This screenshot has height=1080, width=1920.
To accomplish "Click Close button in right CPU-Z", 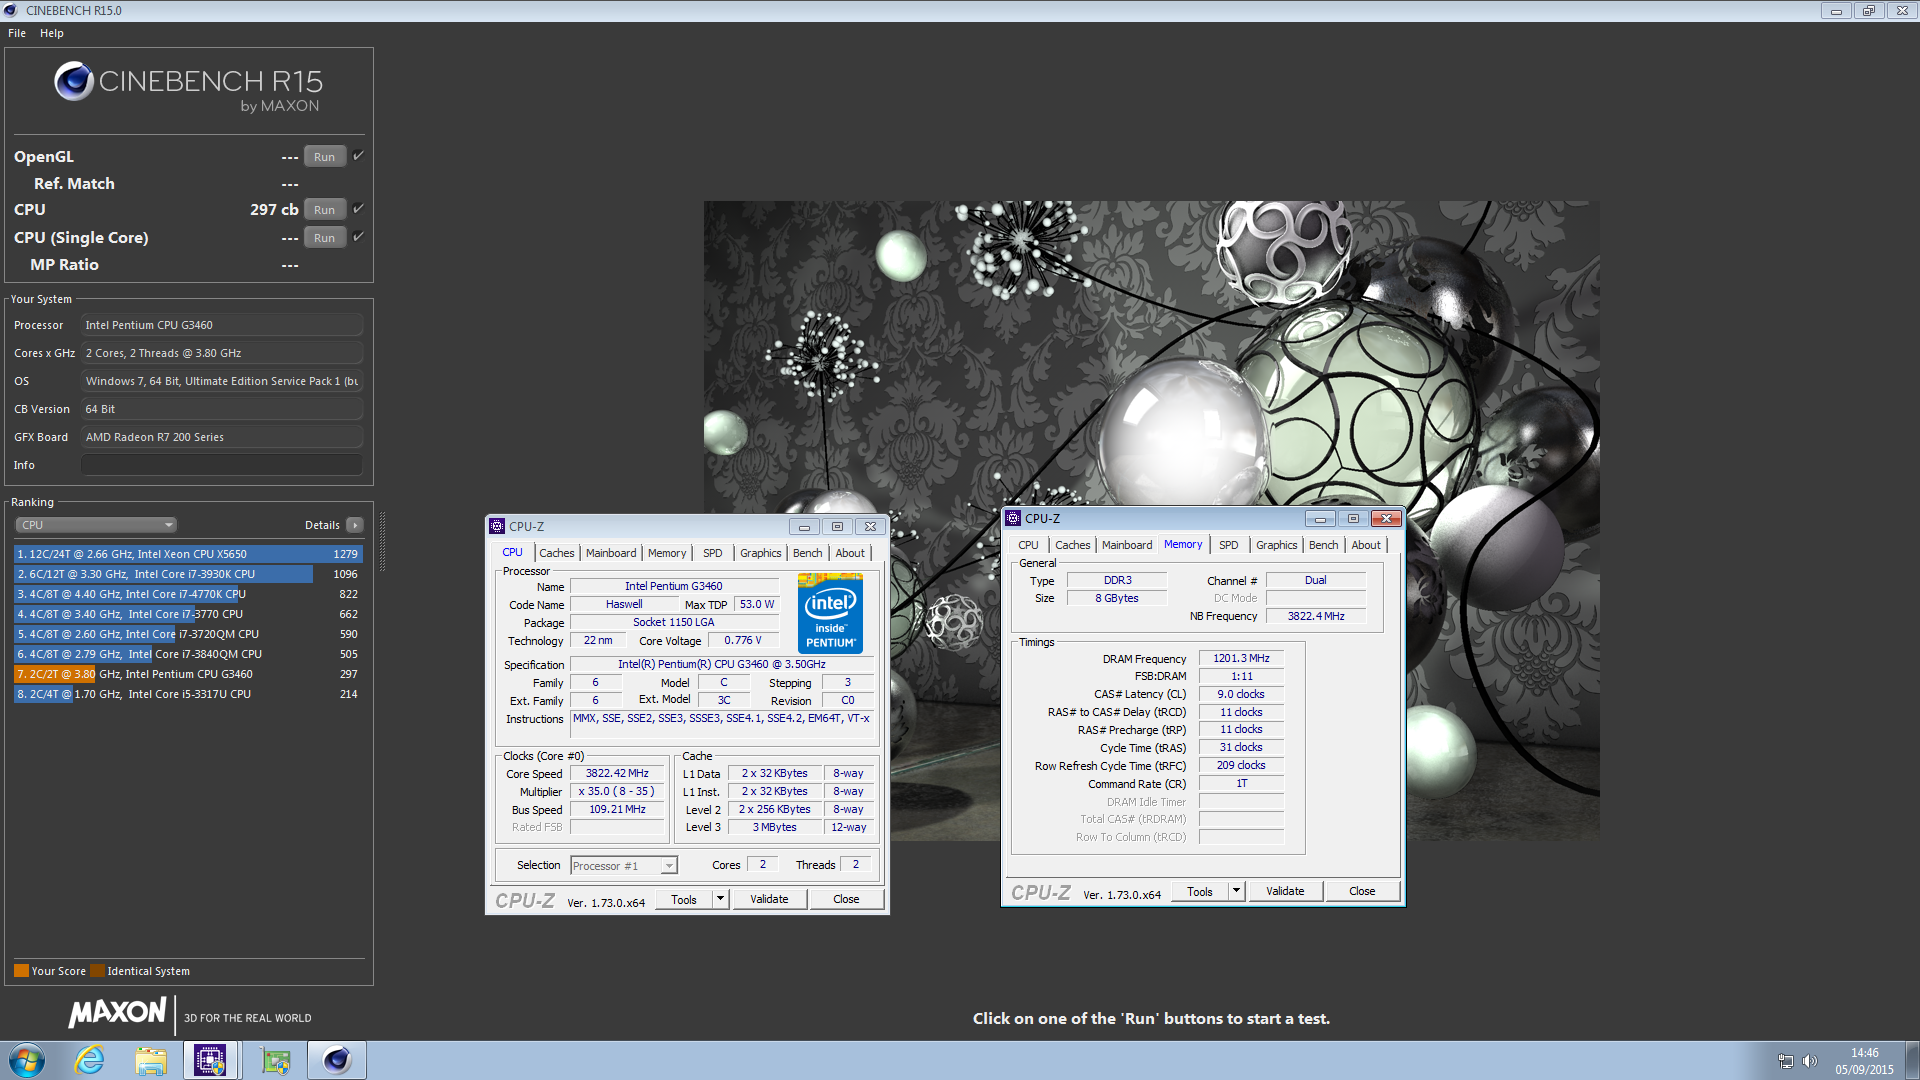I will [1362, 891].
